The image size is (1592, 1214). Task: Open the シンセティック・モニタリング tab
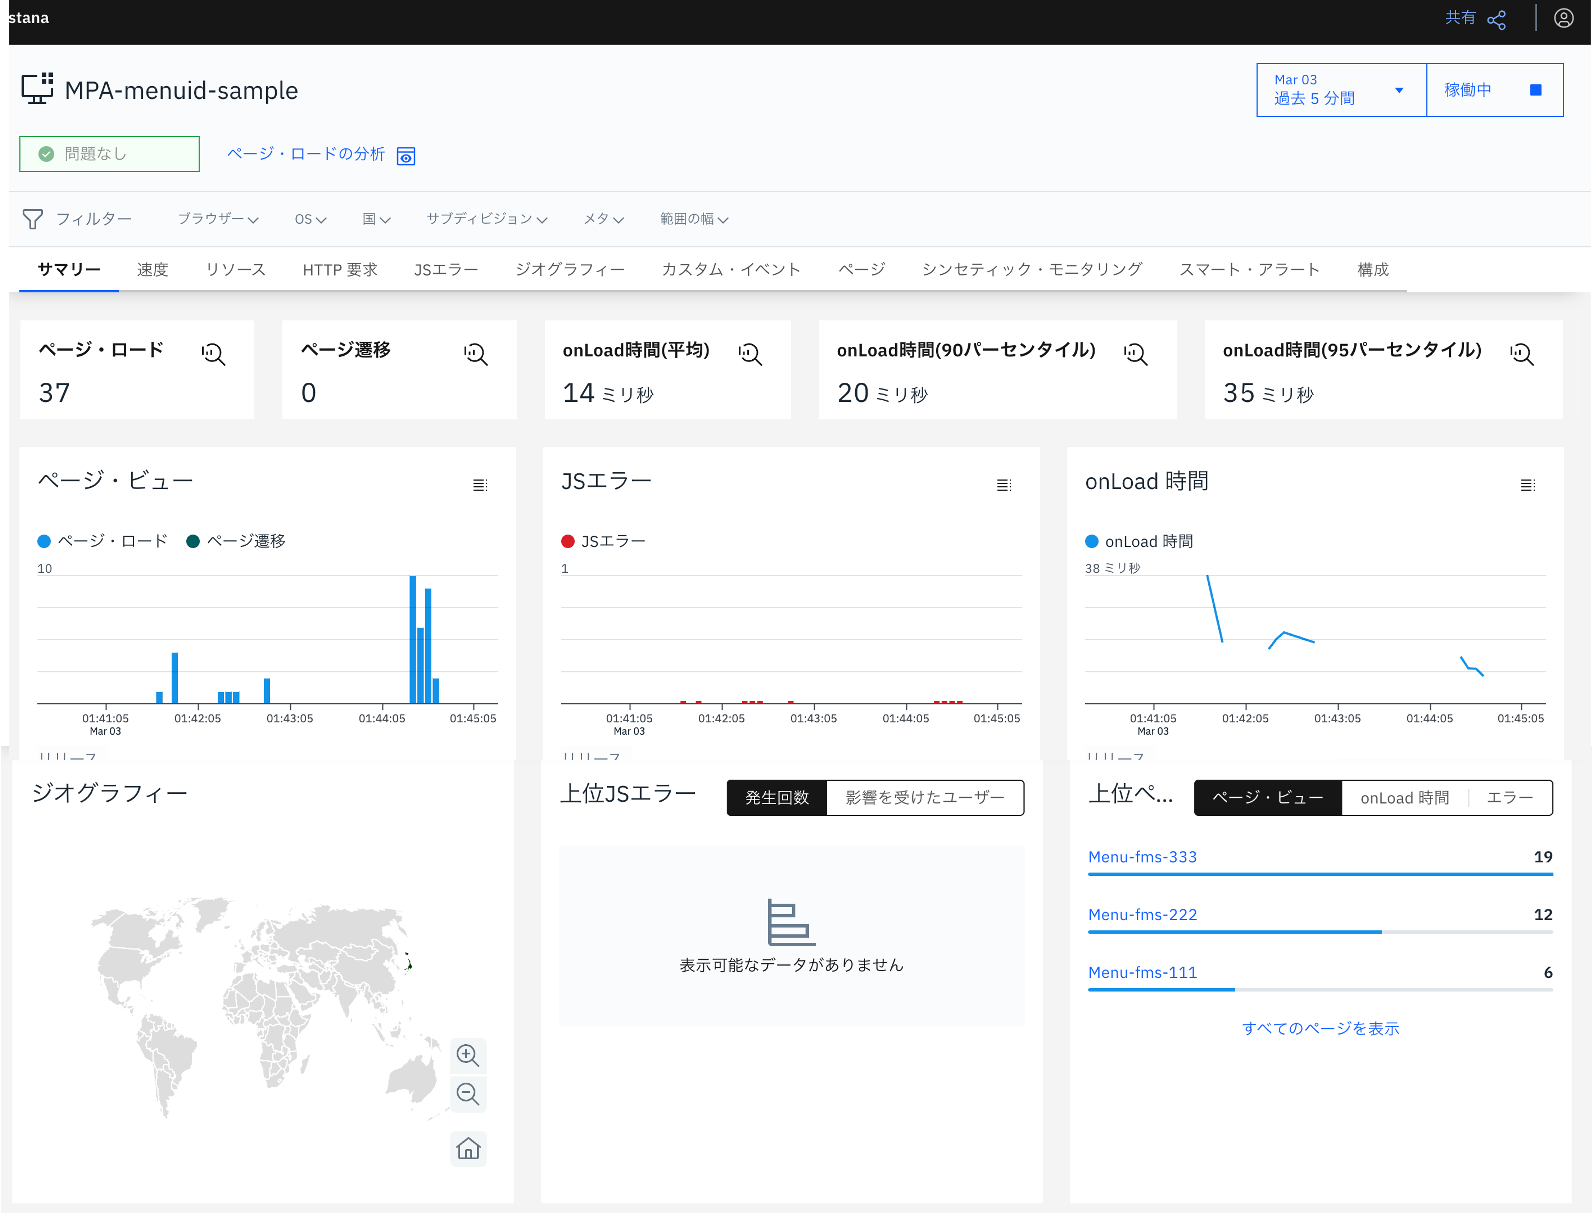1032,270
